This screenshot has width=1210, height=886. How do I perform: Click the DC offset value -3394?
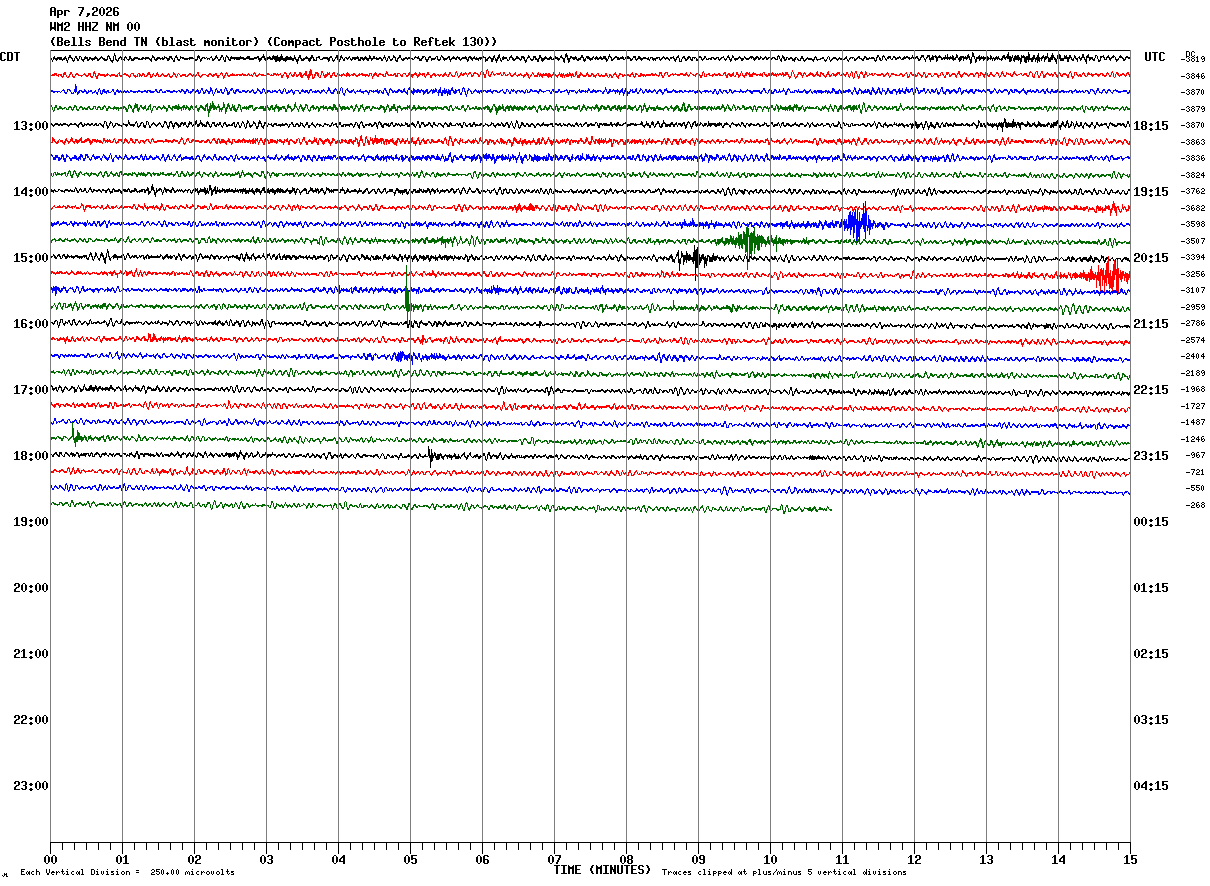[1194, 257]
